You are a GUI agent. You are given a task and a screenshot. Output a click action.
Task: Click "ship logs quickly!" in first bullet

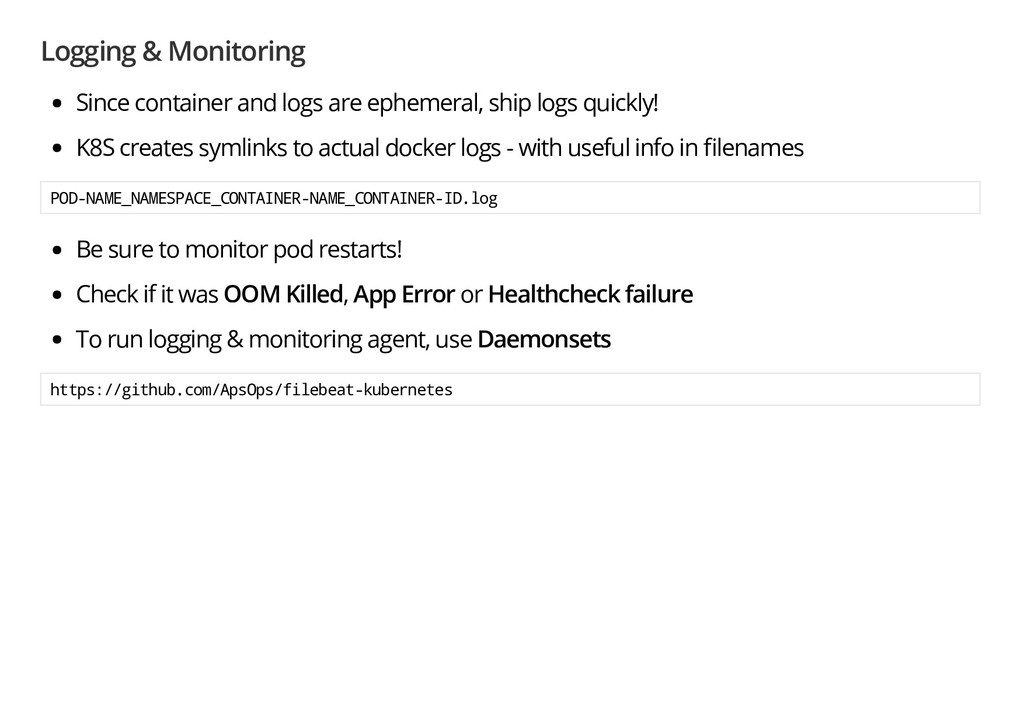(x=573, y=103)
